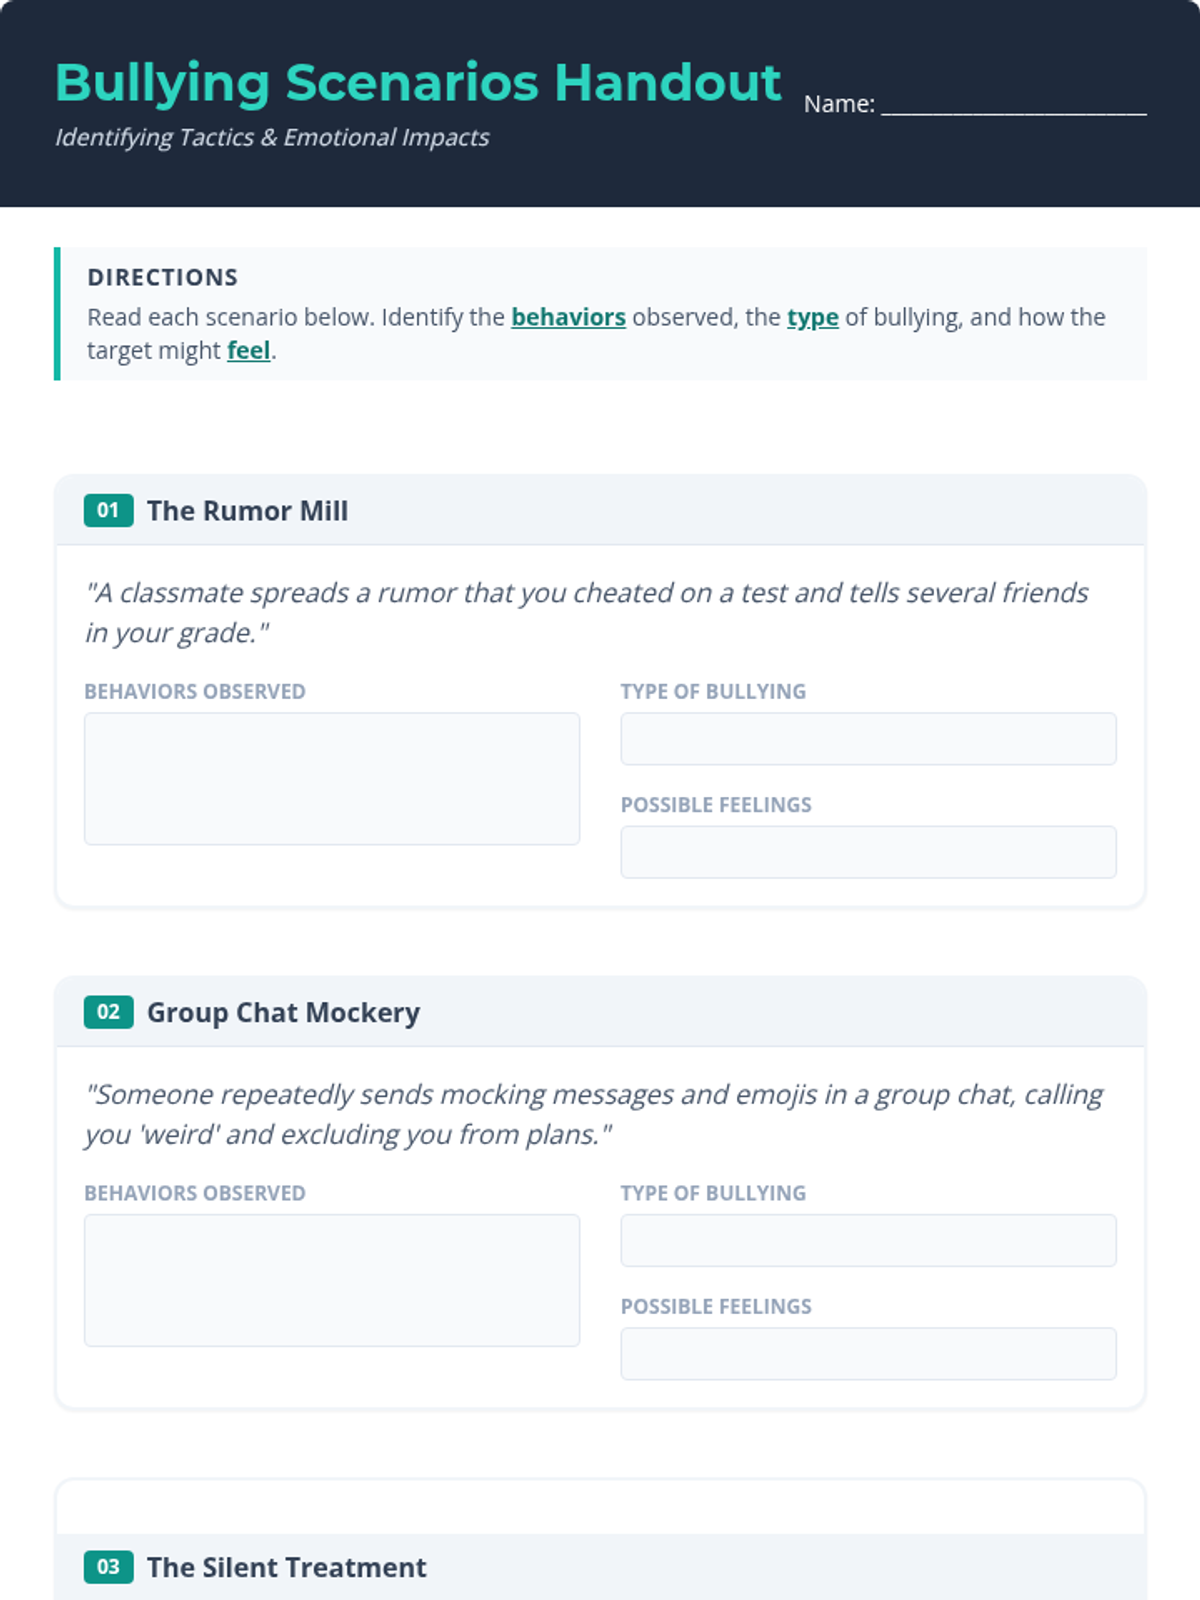Click the rumor scenario quote text

click(586, 612)
